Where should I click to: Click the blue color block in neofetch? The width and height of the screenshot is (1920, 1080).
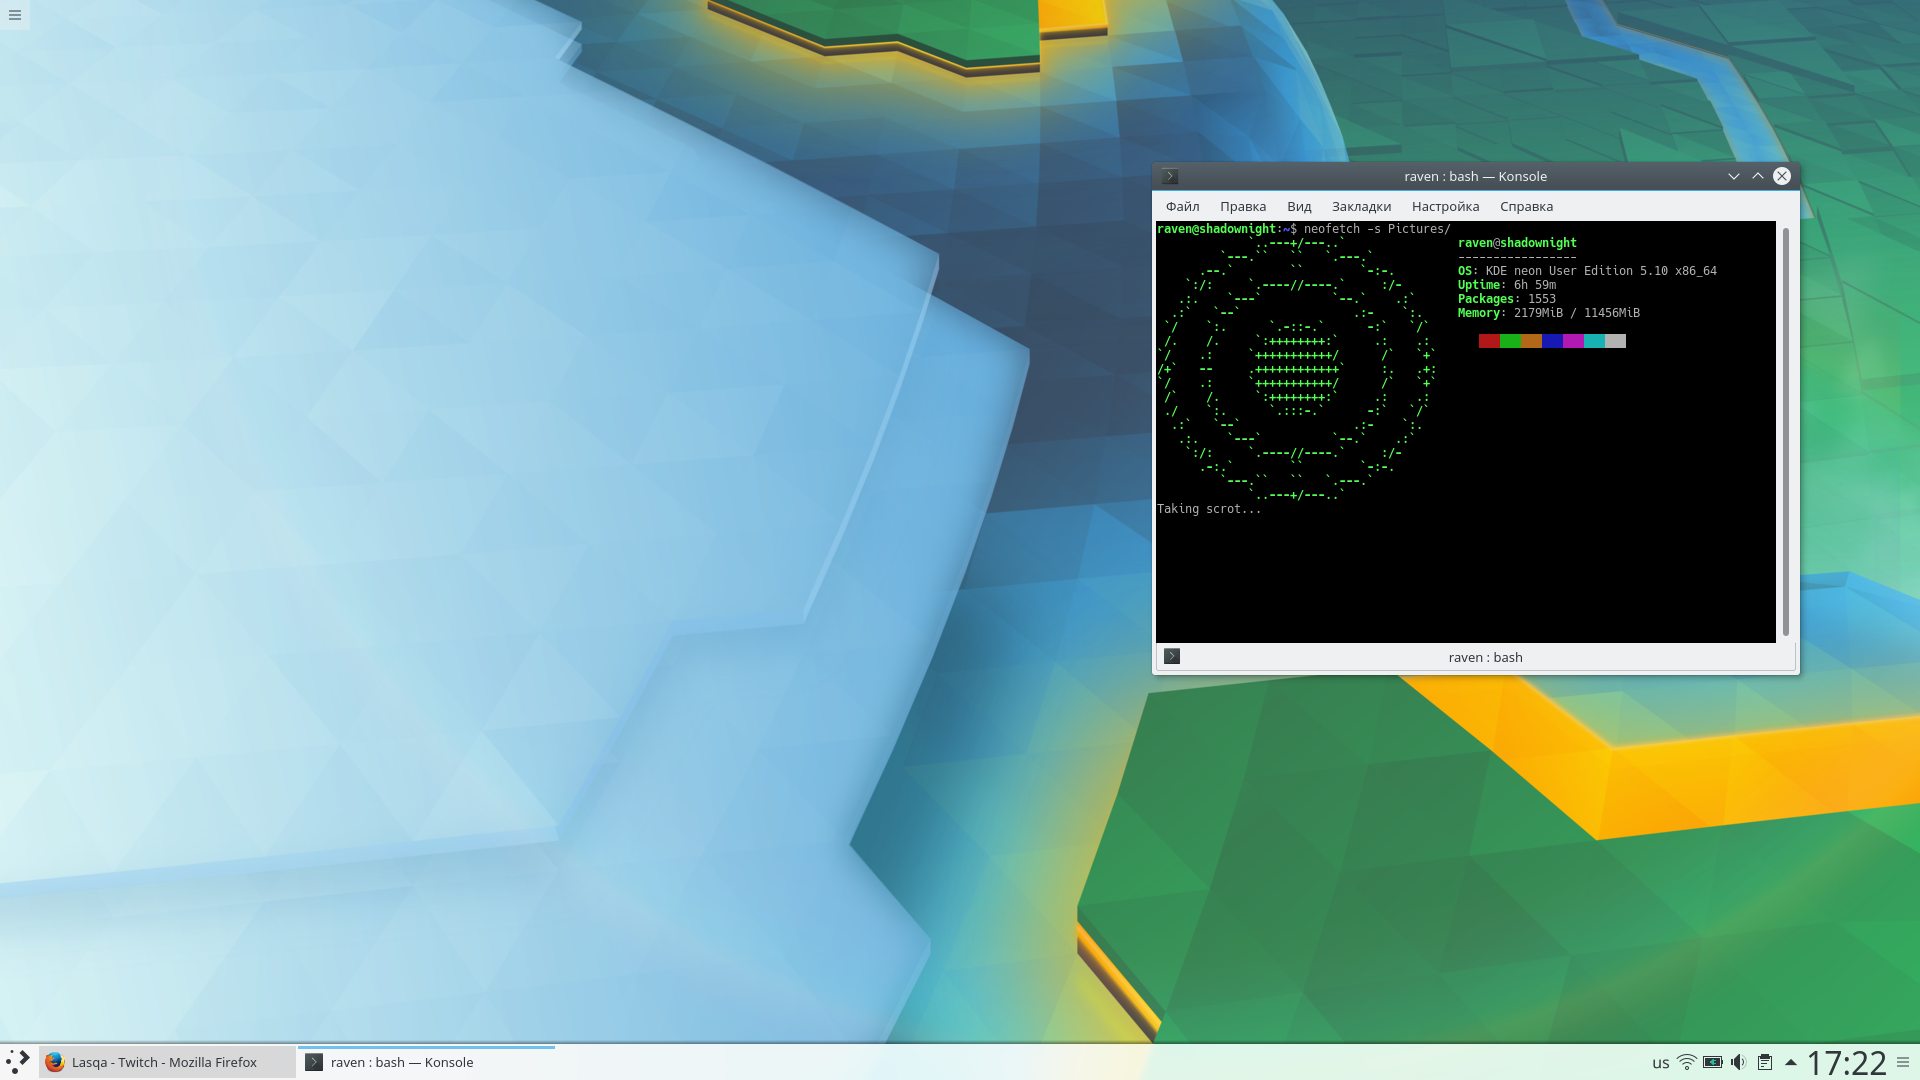[1552, 341]
